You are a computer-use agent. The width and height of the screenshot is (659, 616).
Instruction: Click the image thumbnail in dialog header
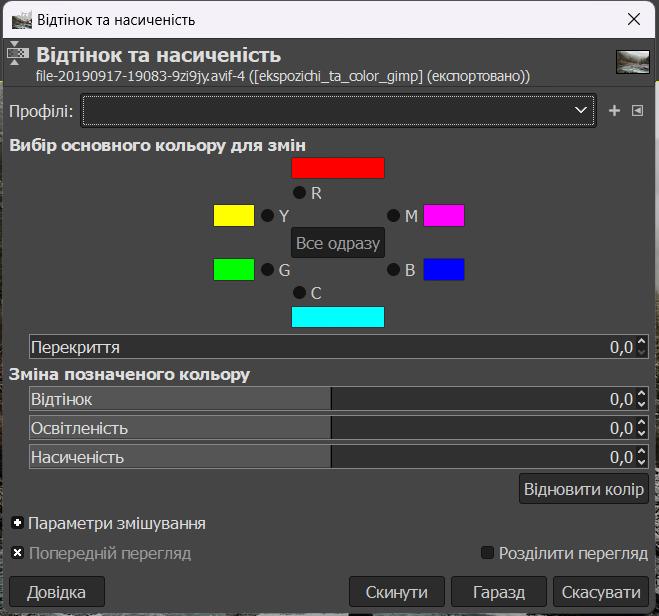(x=633, y=62)
